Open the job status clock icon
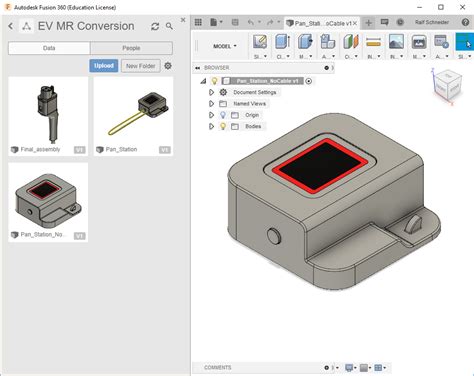The height and width of the screenshot is (376, 474). 400,22
